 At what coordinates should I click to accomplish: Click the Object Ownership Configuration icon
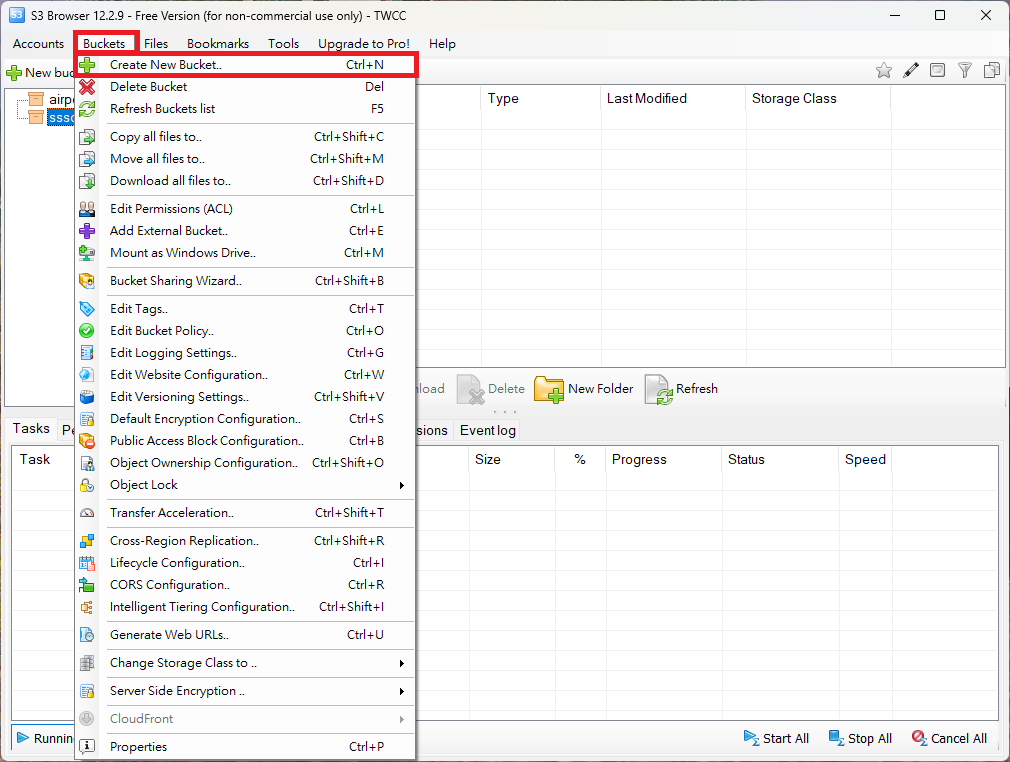[x=87, y=463]
